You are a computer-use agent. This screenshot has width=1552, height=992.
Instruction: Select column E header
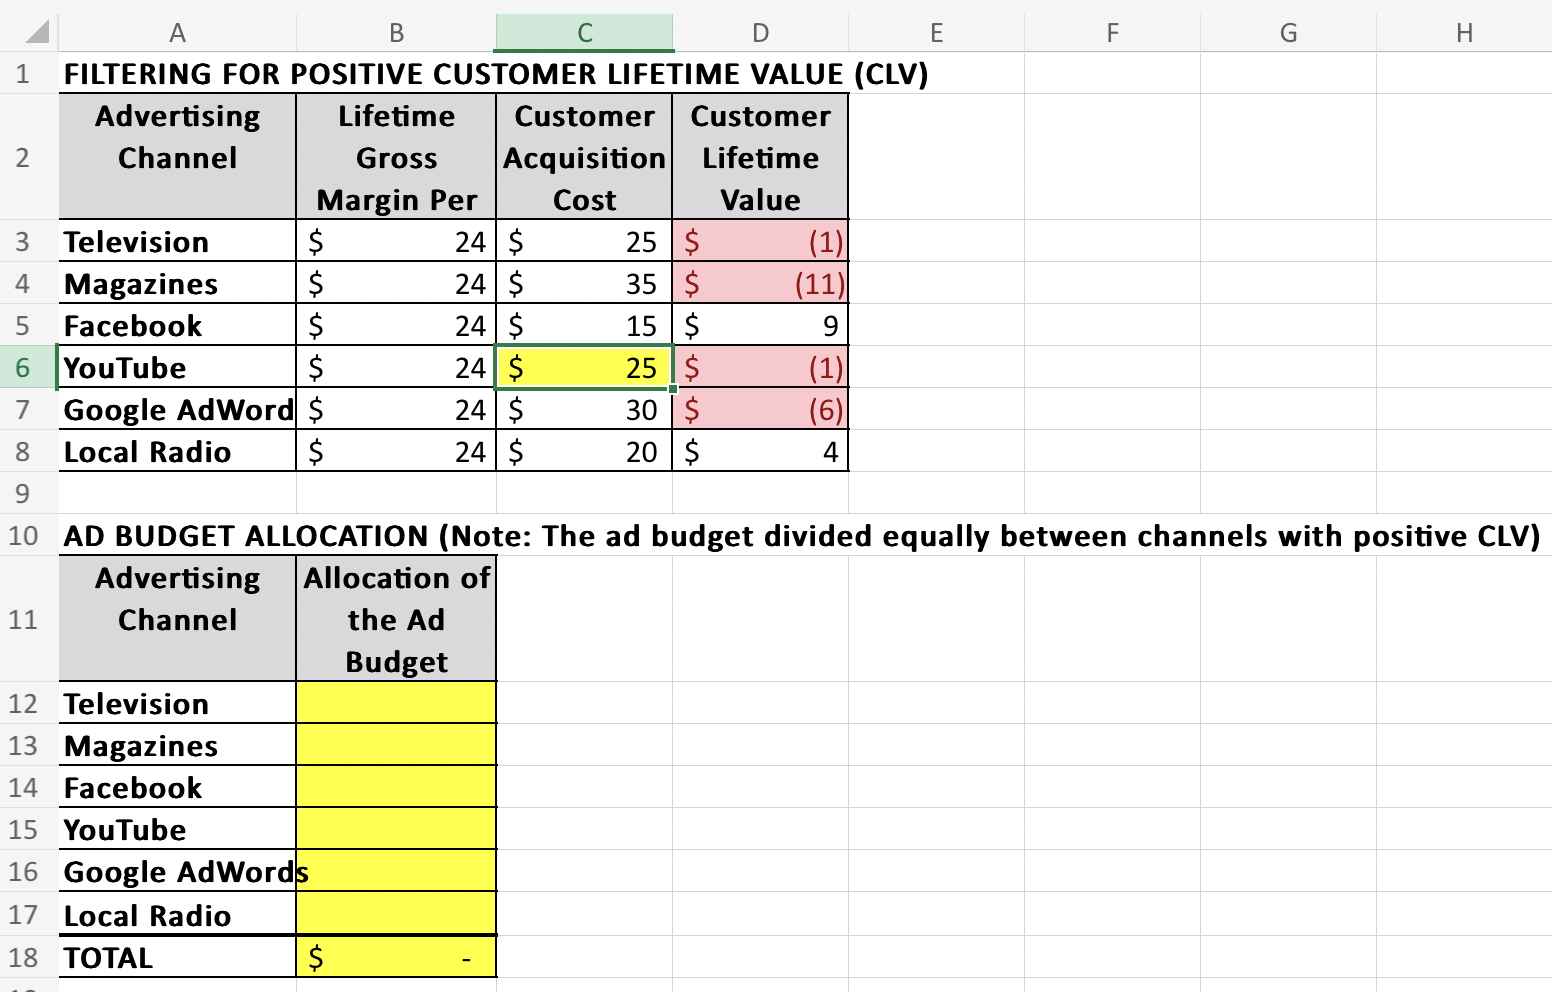(936, 33)
